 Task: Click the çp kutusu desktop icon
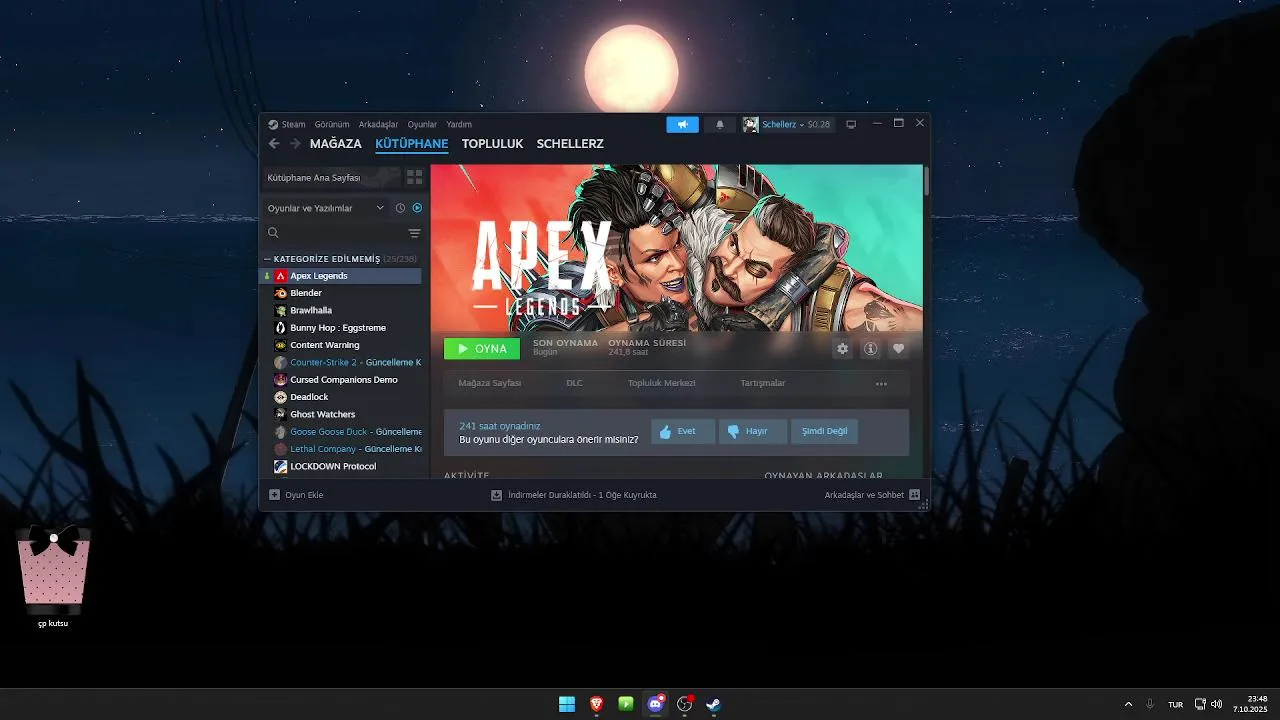(53, 577)
